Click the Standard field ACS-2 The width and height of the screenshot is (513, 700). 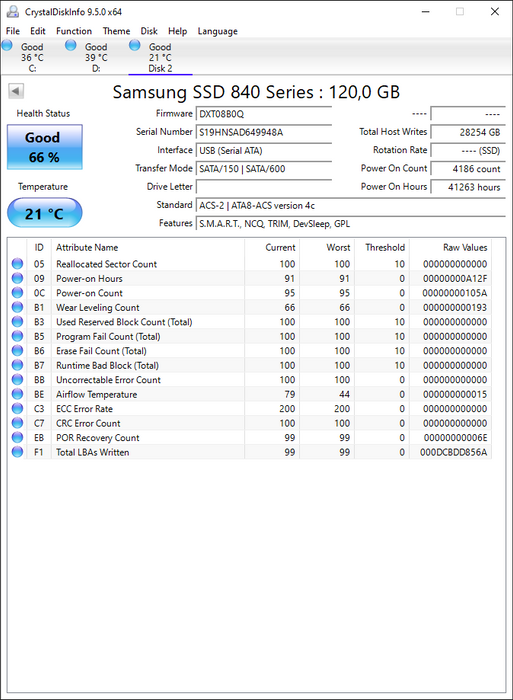pos(350,206)
